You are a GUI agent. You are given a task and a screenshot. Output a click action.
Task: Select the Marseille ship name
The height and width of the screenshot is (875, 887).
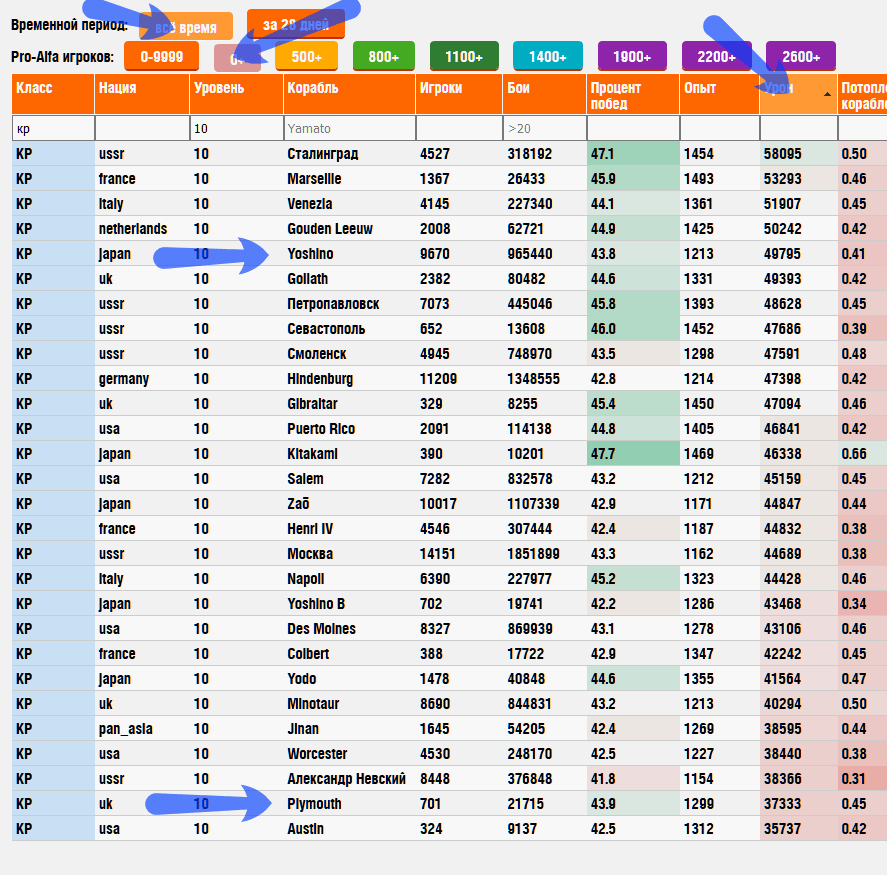(314, 179)
